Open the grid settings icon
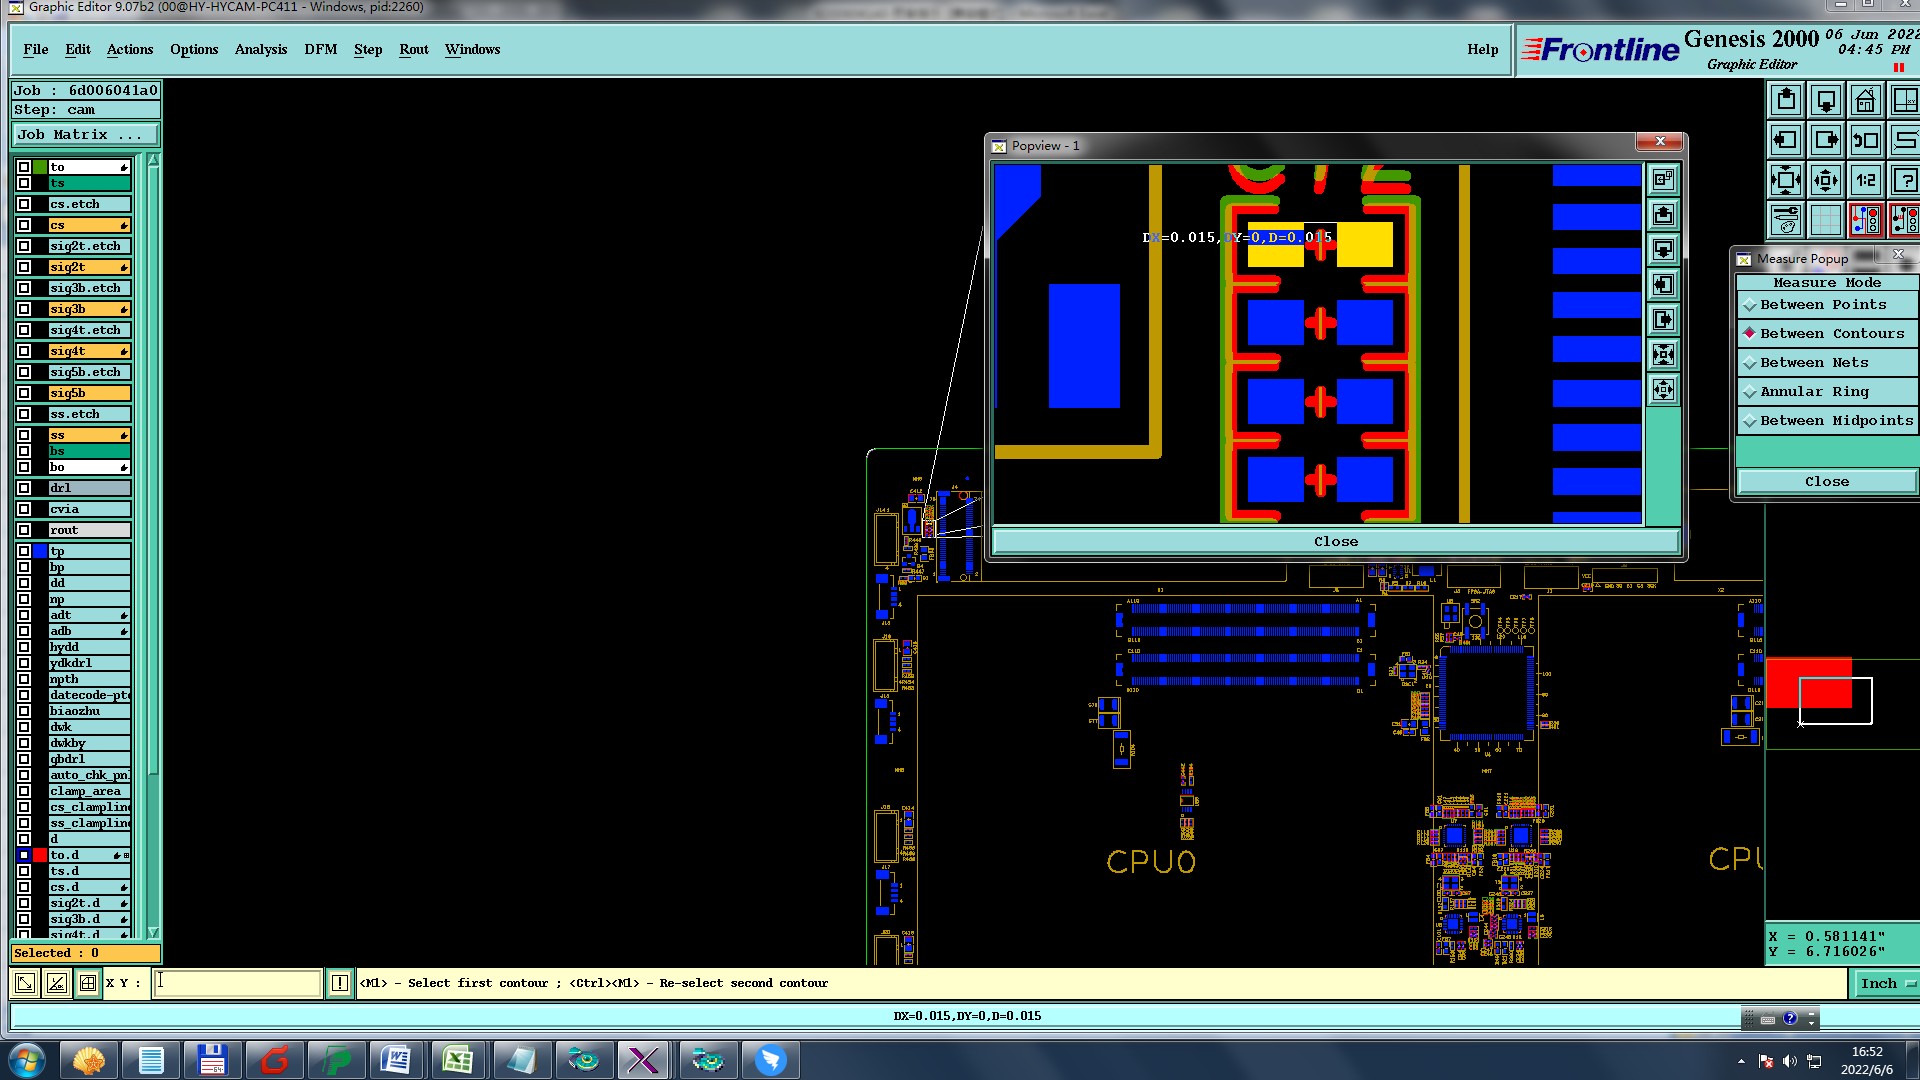The width and height of the screenshot is (1920, 1080). coord(1825,220)
